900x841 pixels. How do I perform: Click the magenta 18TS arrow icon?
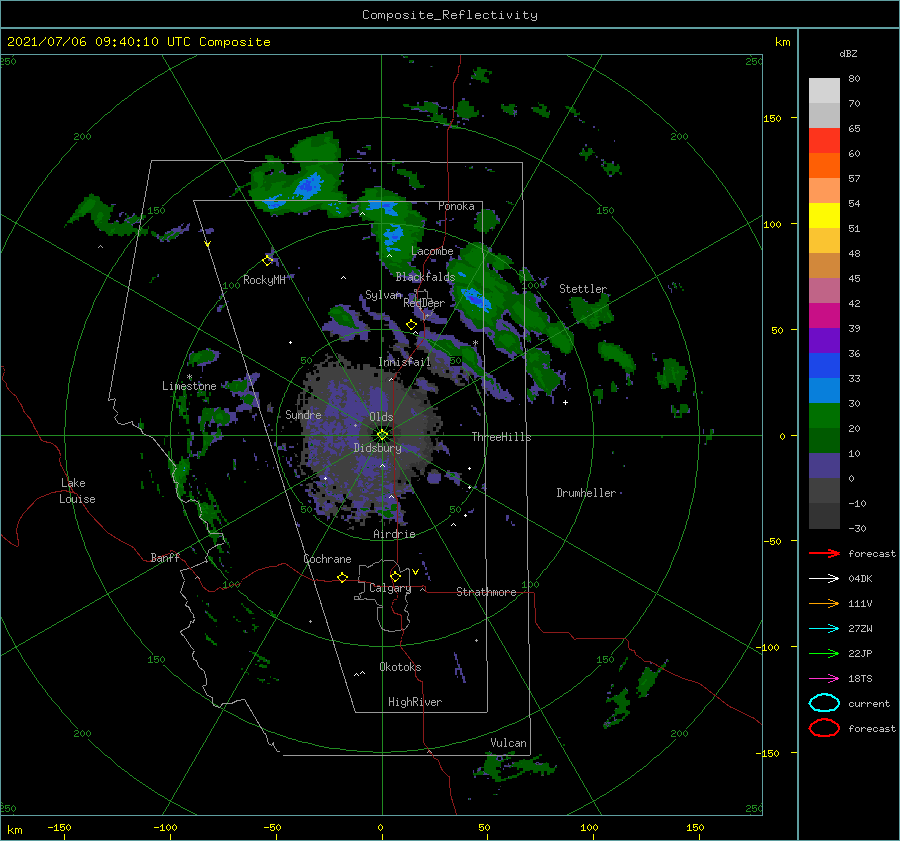(824, 679)
